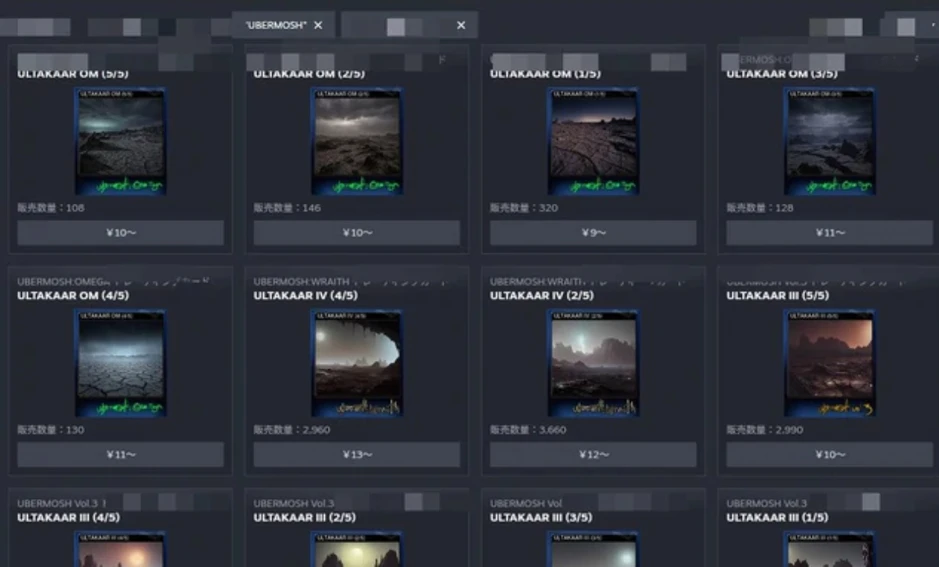Click the ¥10~ price button under ULTAKAAR OM (5/5)
The image size is (939, 567).
pyautogui.click(x=120, y=232)
